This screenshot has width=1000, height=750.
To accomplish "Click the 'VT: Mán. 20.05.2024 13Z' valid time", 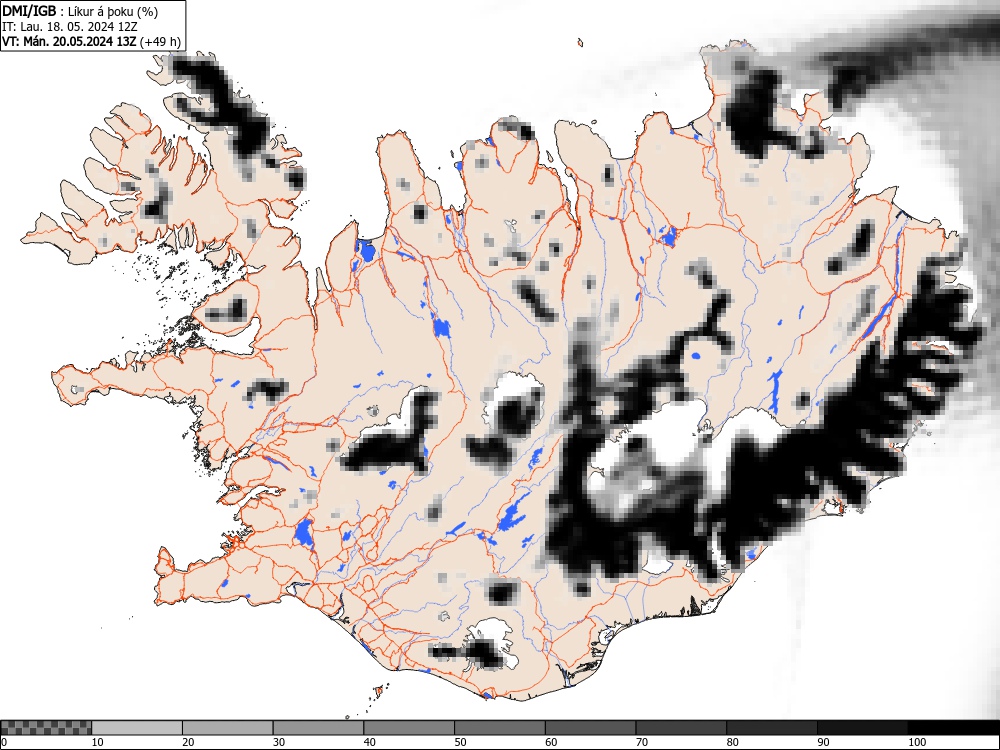I will (70, 42).
